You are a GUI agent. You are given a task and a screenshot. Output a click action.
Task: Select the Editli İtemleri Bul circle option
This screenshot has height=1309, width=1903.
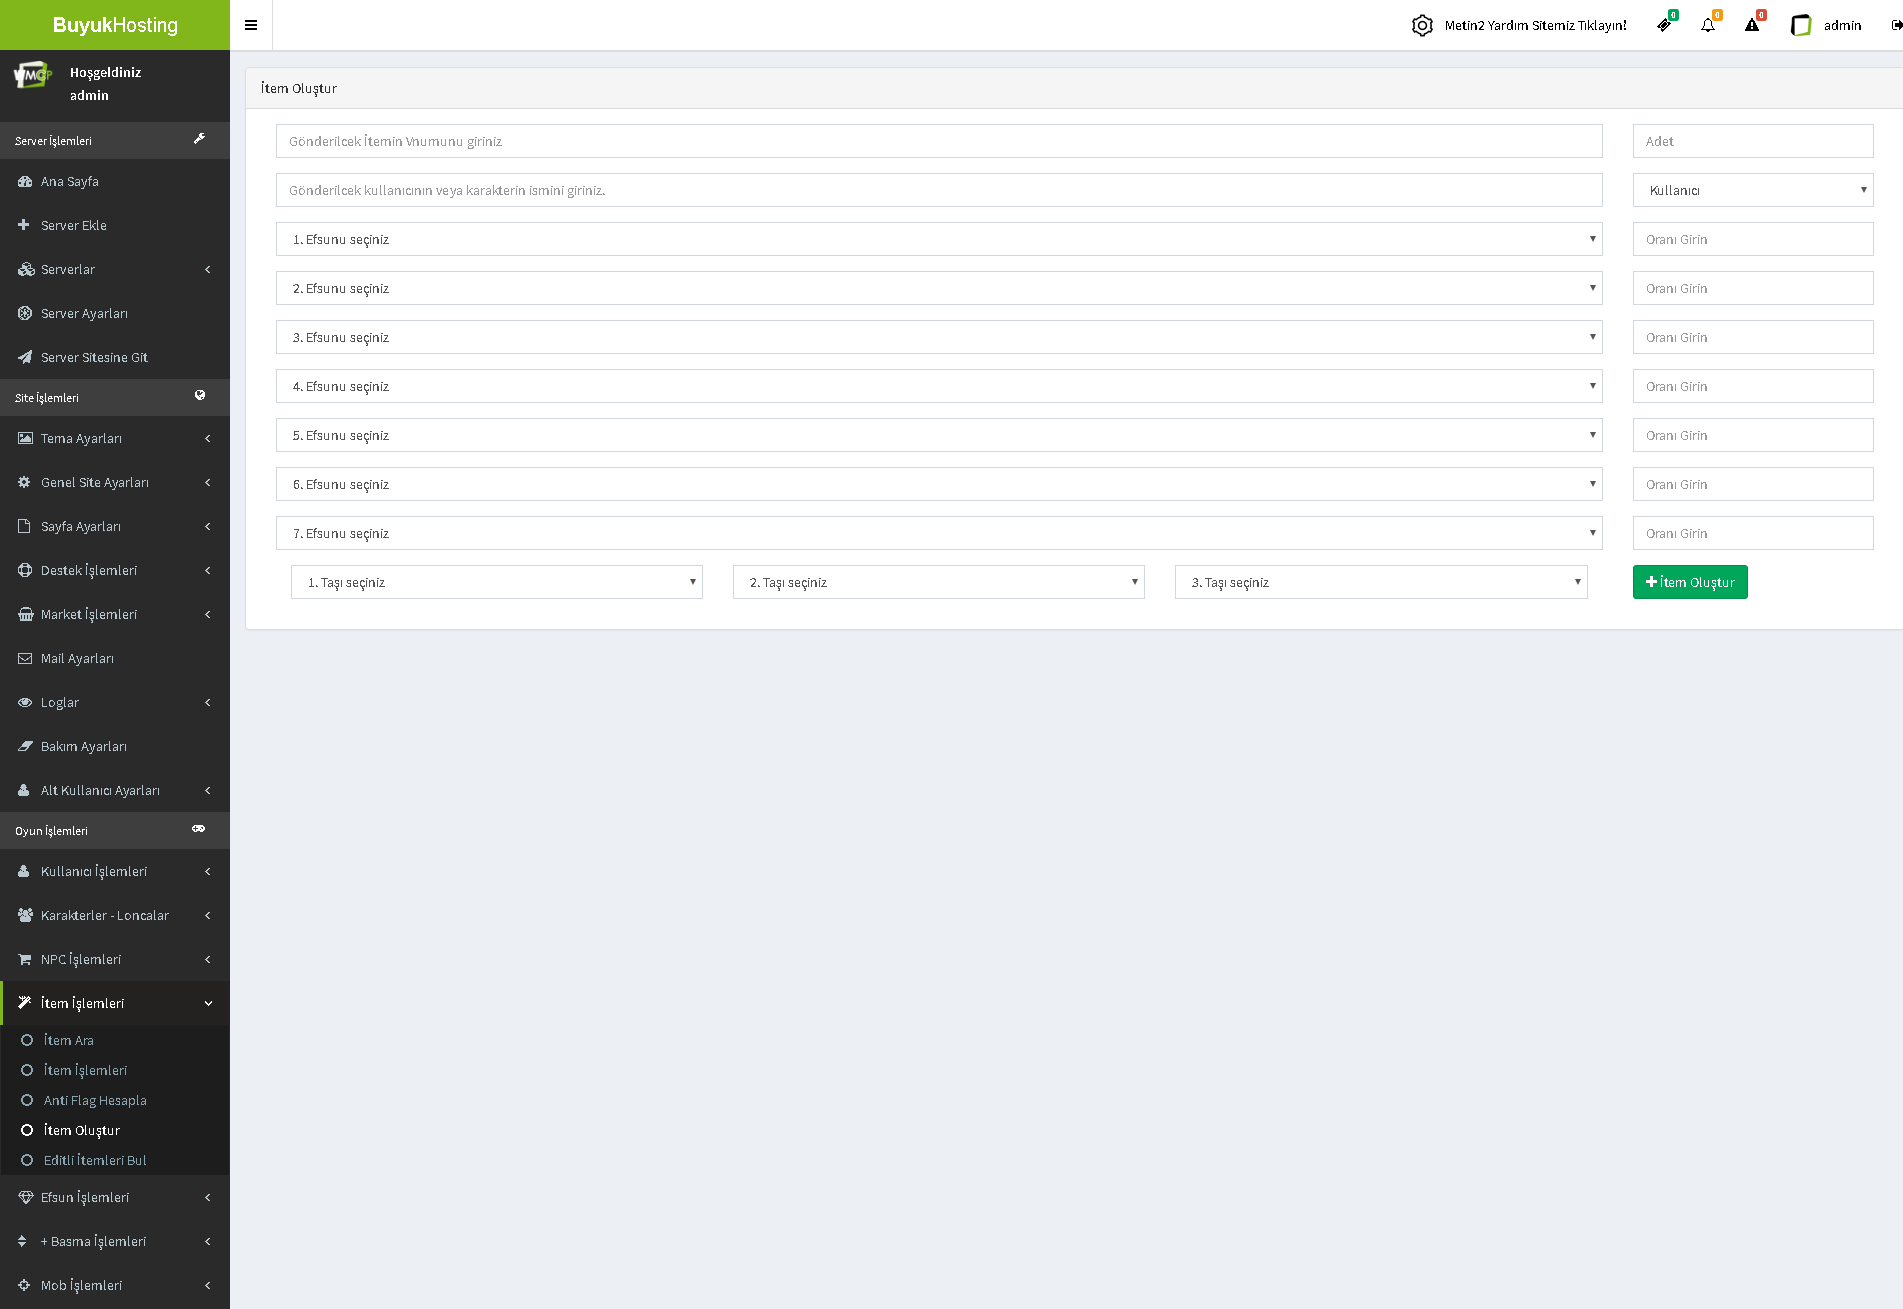point(28,1160)
